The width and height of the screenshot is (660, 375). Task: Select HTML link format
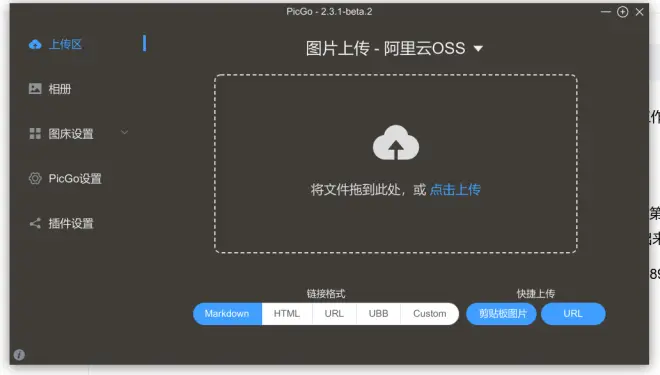click(287, 314)
